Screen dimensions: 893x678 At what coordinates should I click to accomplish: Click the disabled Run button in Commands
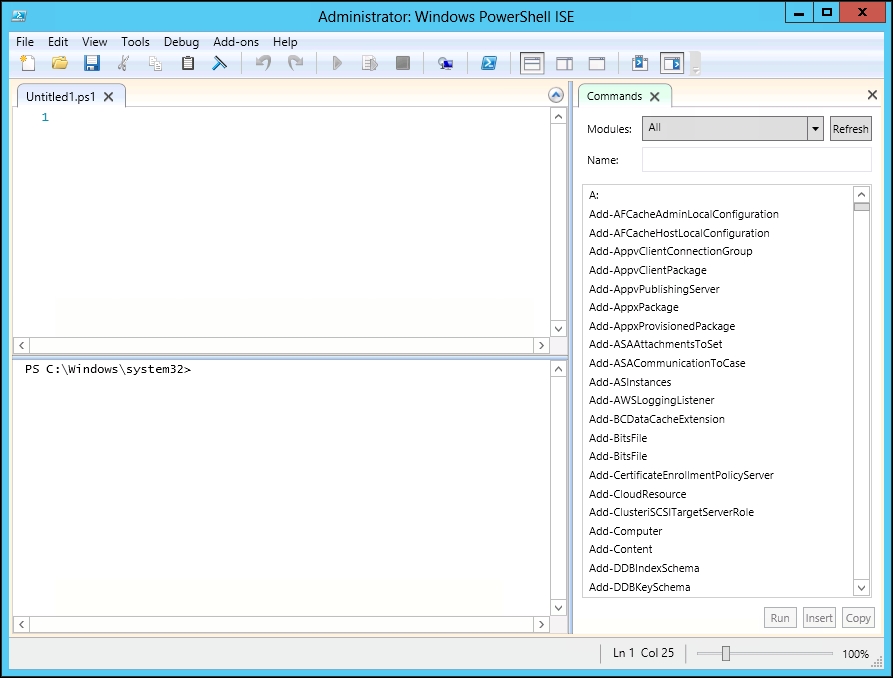(780, 618)
